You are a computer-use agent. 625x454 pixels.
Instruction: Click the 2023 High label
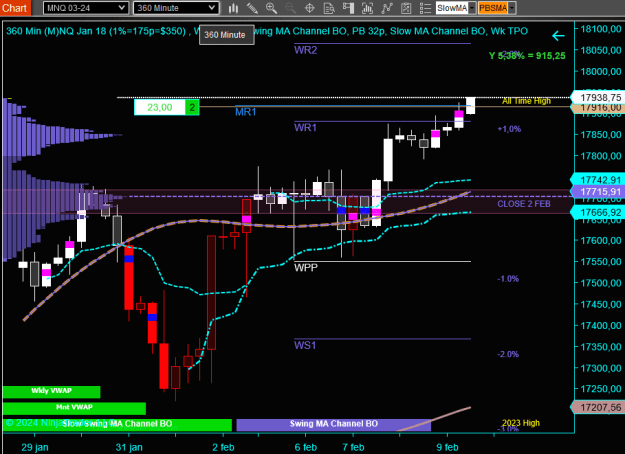click(x=521, y=423)
